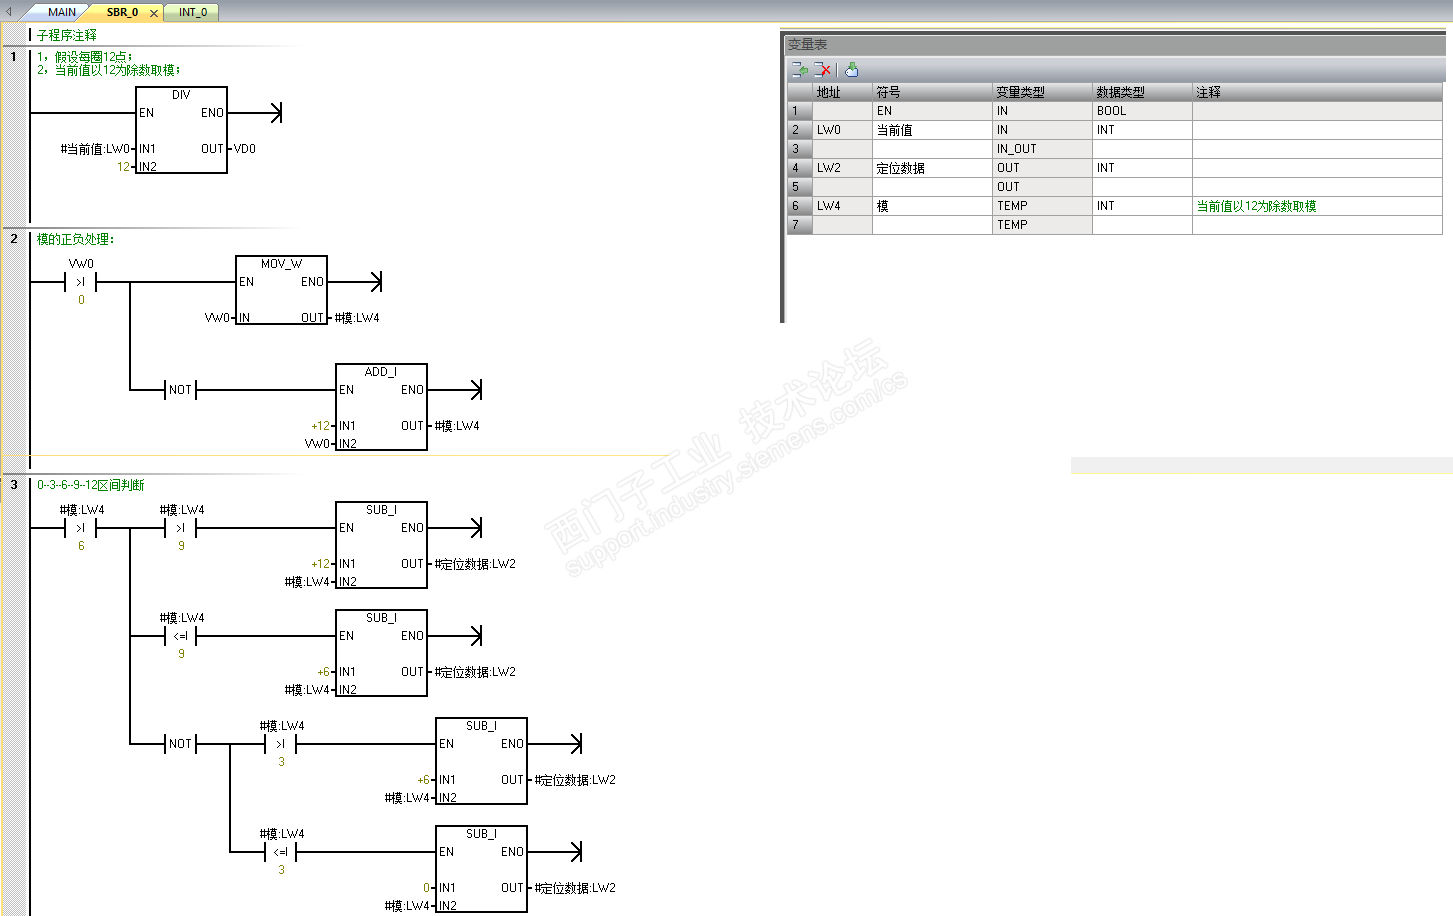This screenshot has width=1453, height=916.
Task: Click the VW0 input of MOV_W
Action: tap(217, 318)
